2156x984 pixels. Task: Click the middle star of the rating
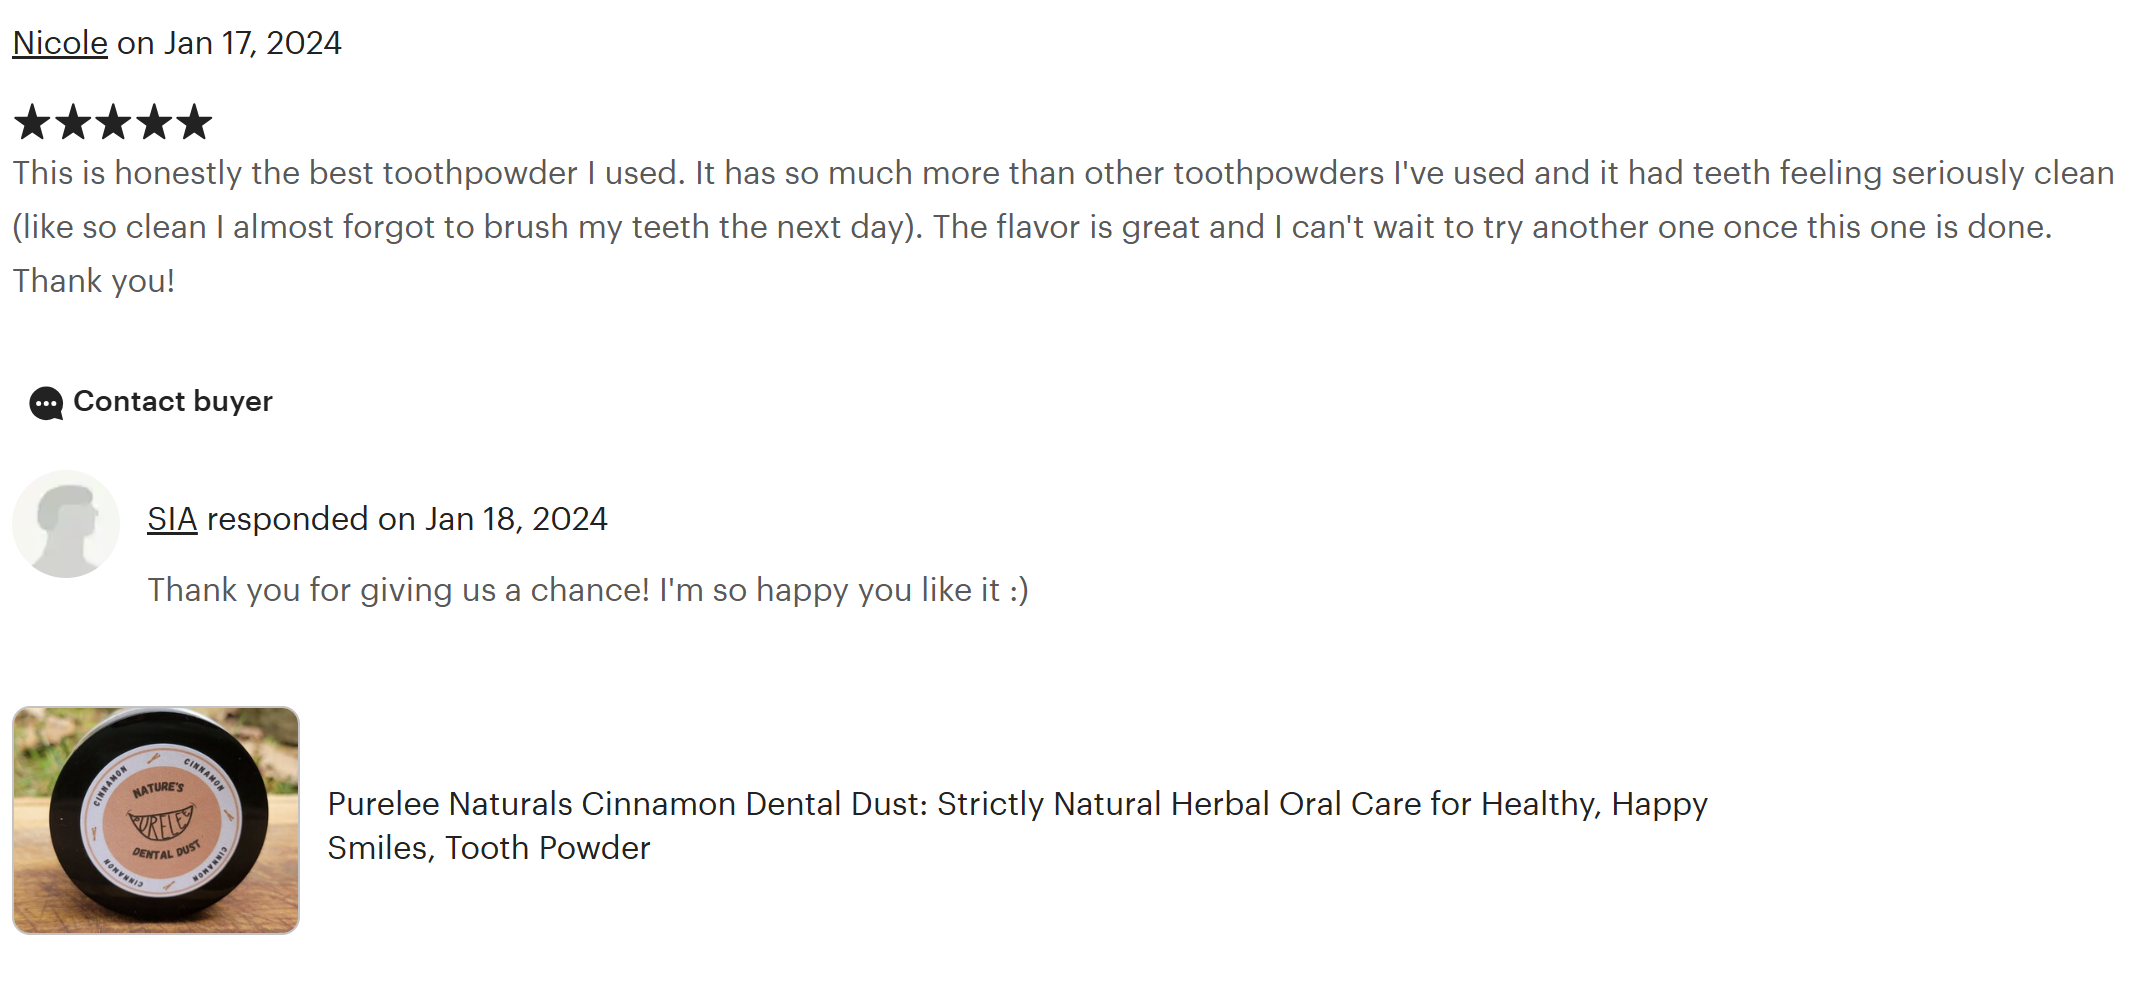tap(113, 123)
